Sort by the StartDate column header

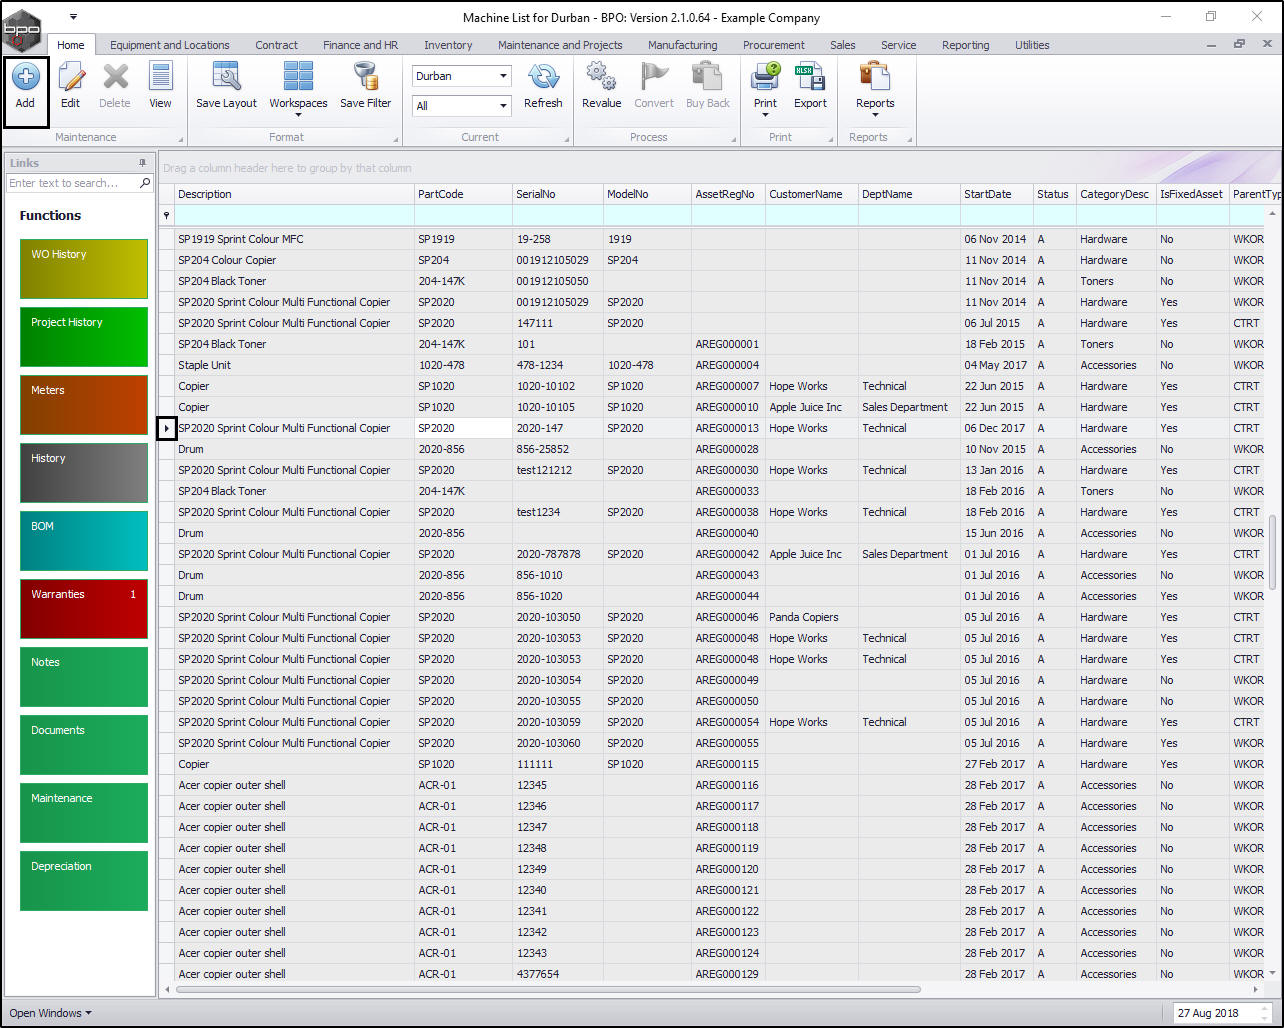click(987, 194)
